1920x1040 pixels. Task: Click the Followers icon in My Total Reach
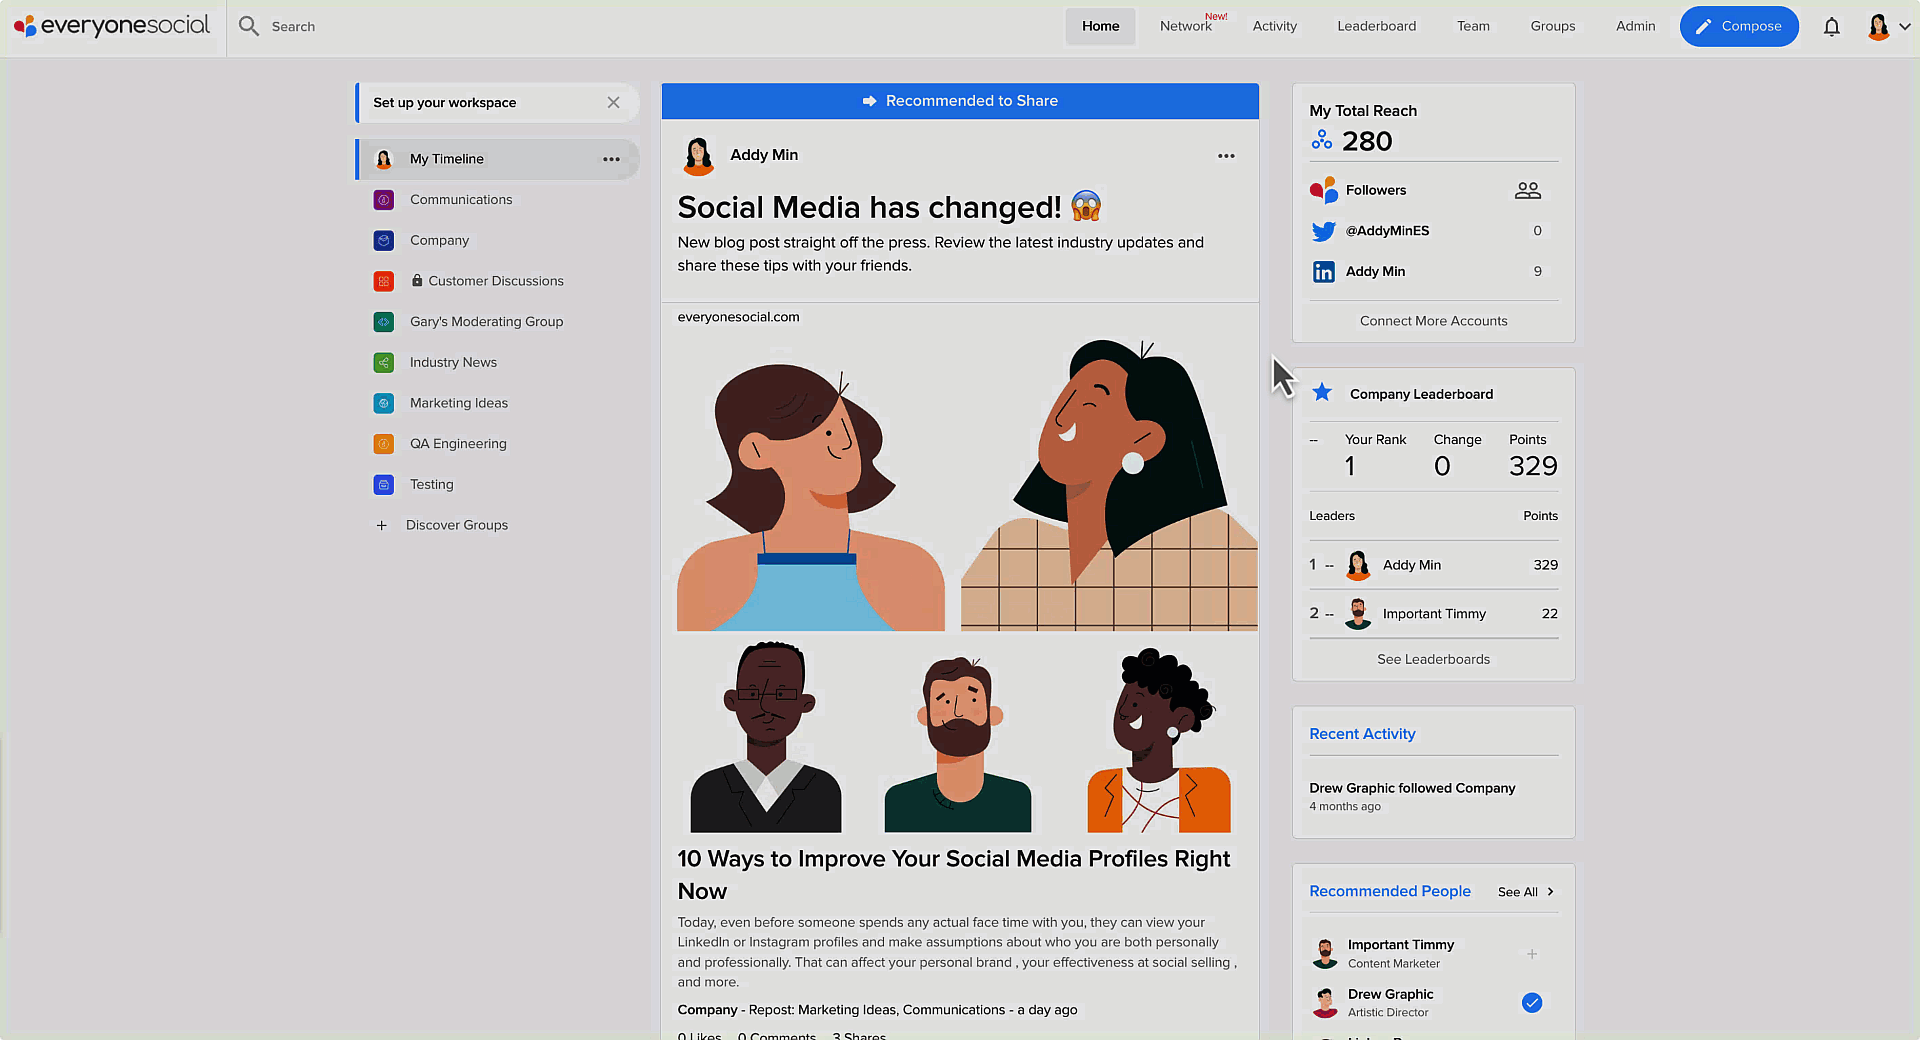(x=1527, y=190)
